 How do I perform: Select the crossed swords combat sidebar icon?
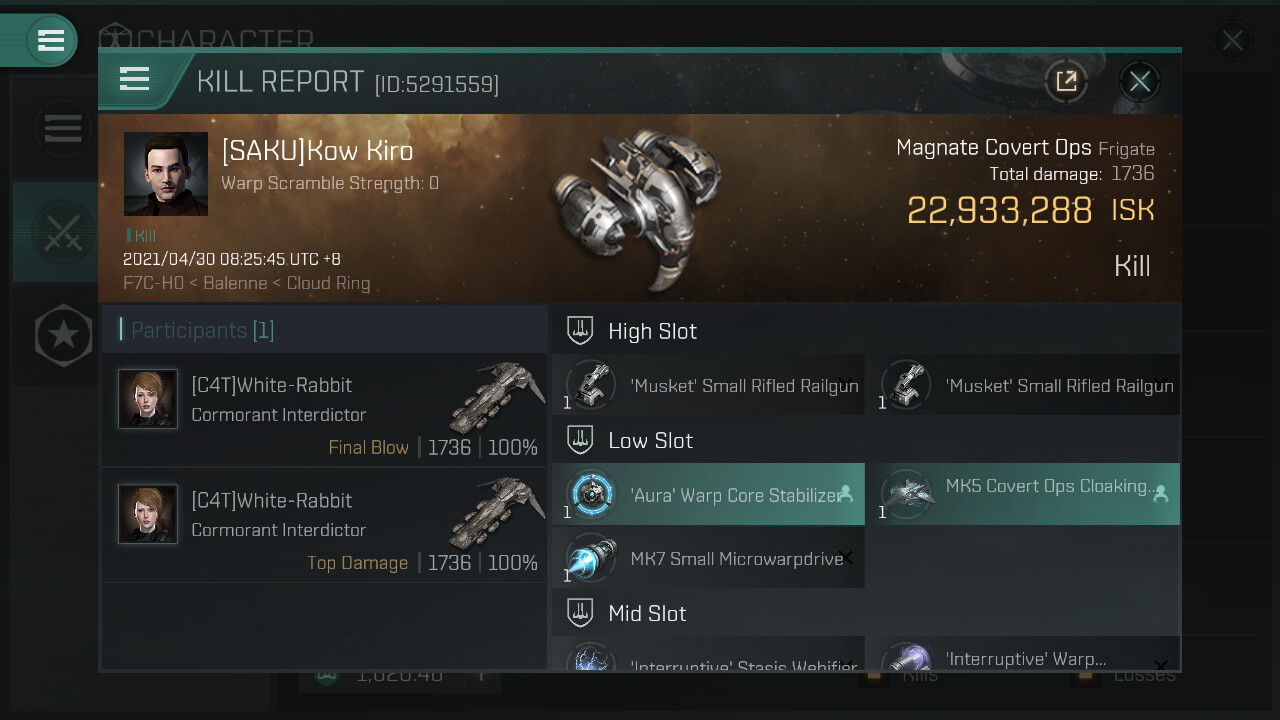point(62,232)
